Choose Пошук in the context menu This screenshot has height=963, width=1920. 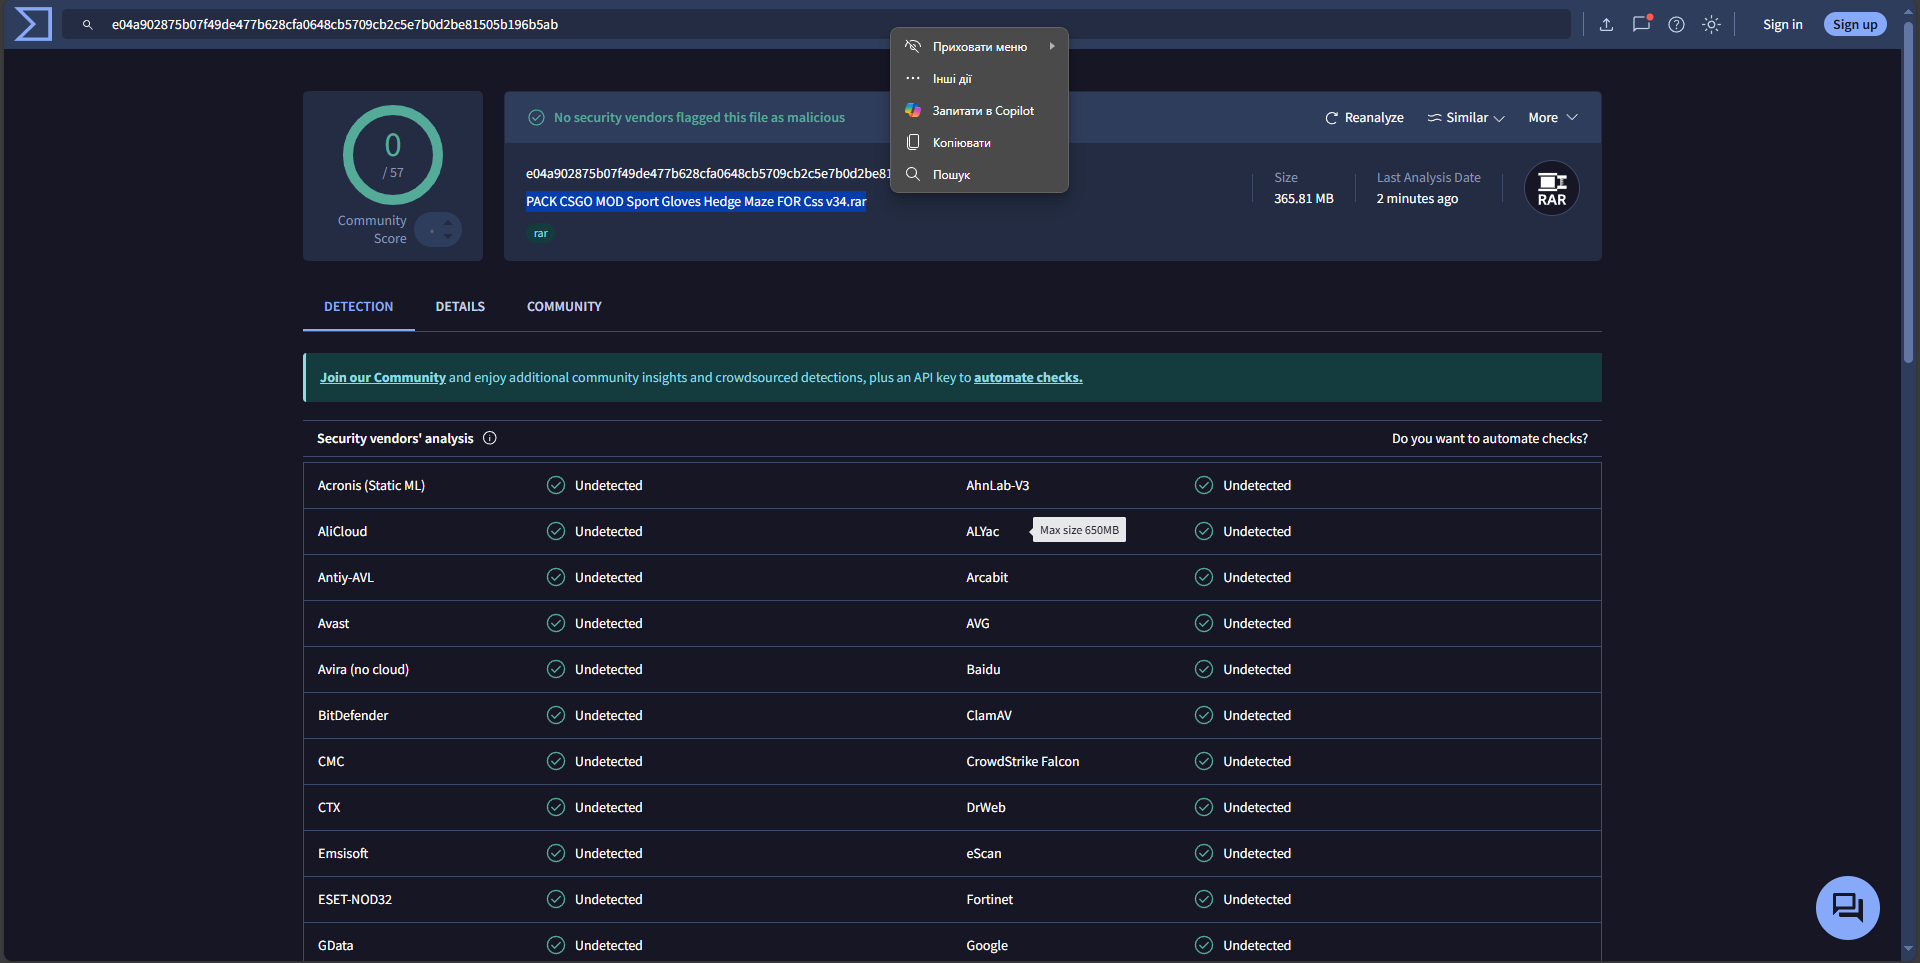point(979,174)
